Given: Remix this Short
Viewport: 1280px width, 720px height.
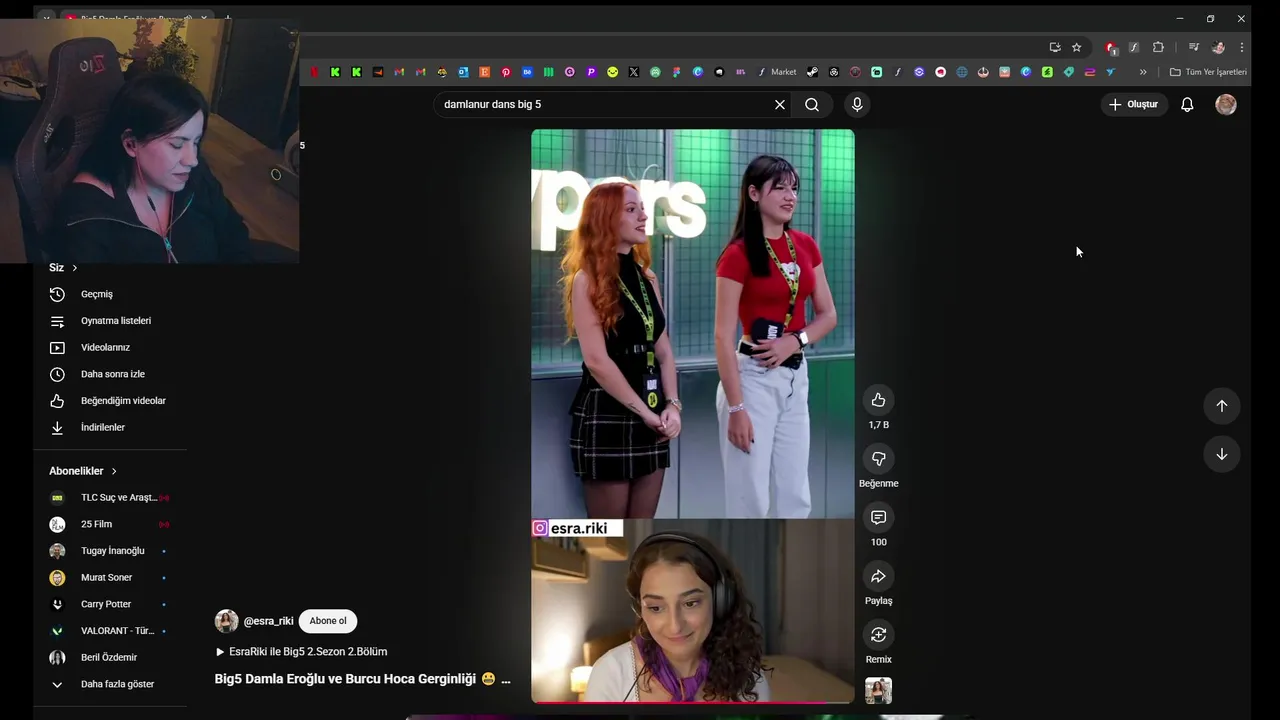Looking at the screenshot, I should click(878, 635).
